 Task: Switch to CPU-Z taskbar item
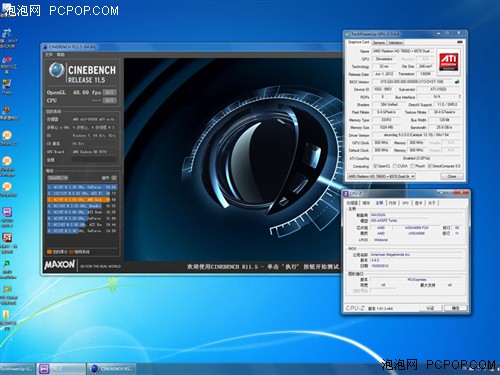click(x=61, y=369)
